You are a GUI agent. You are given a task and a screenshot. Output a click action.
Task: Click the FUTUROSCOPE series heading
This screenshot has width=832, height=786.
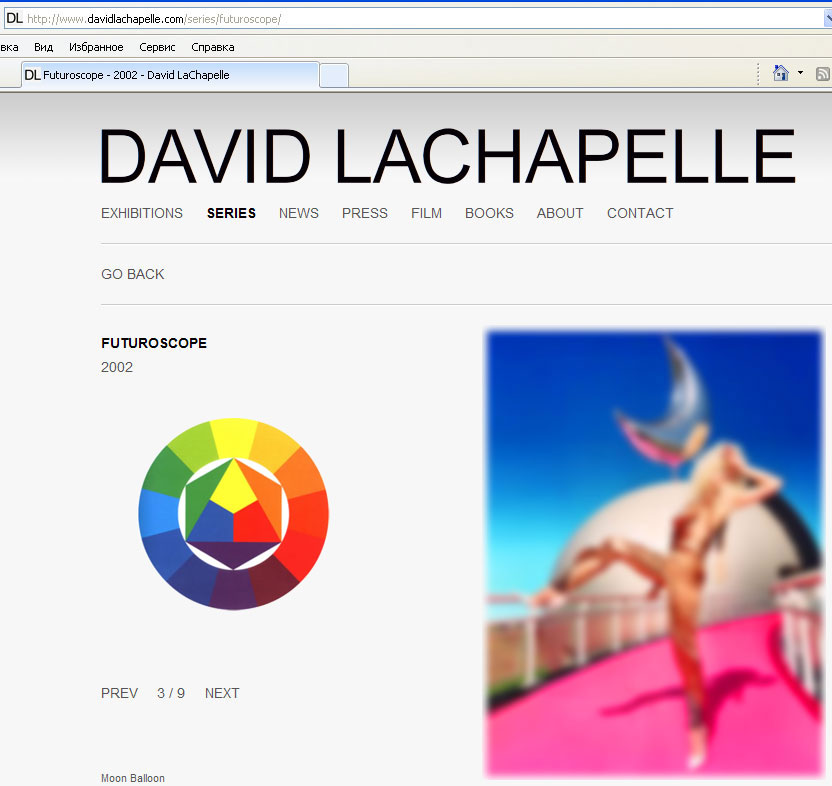[154, 343]
